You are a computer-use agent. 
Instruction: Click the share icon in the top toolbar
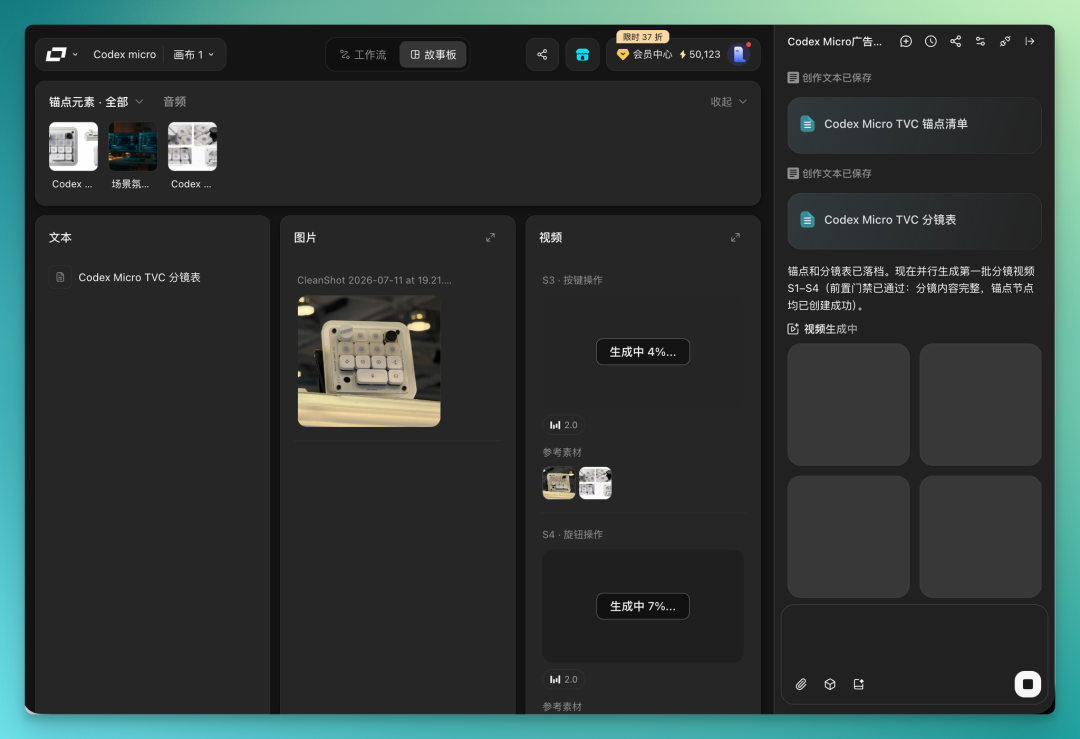tap(542, 54)
